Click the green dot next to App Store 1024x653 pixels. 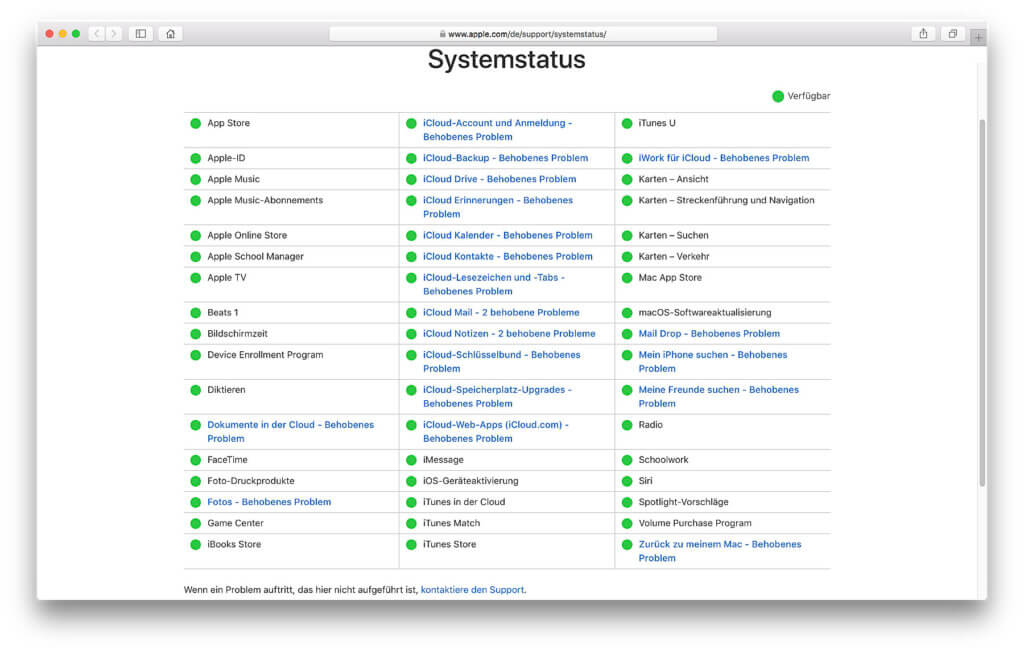195,123
